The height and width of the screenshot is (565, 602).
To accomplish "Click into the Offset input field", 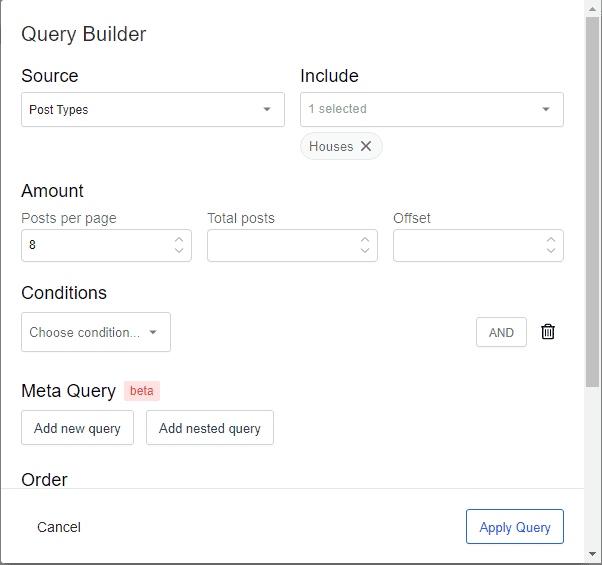I will pos(467,245).
